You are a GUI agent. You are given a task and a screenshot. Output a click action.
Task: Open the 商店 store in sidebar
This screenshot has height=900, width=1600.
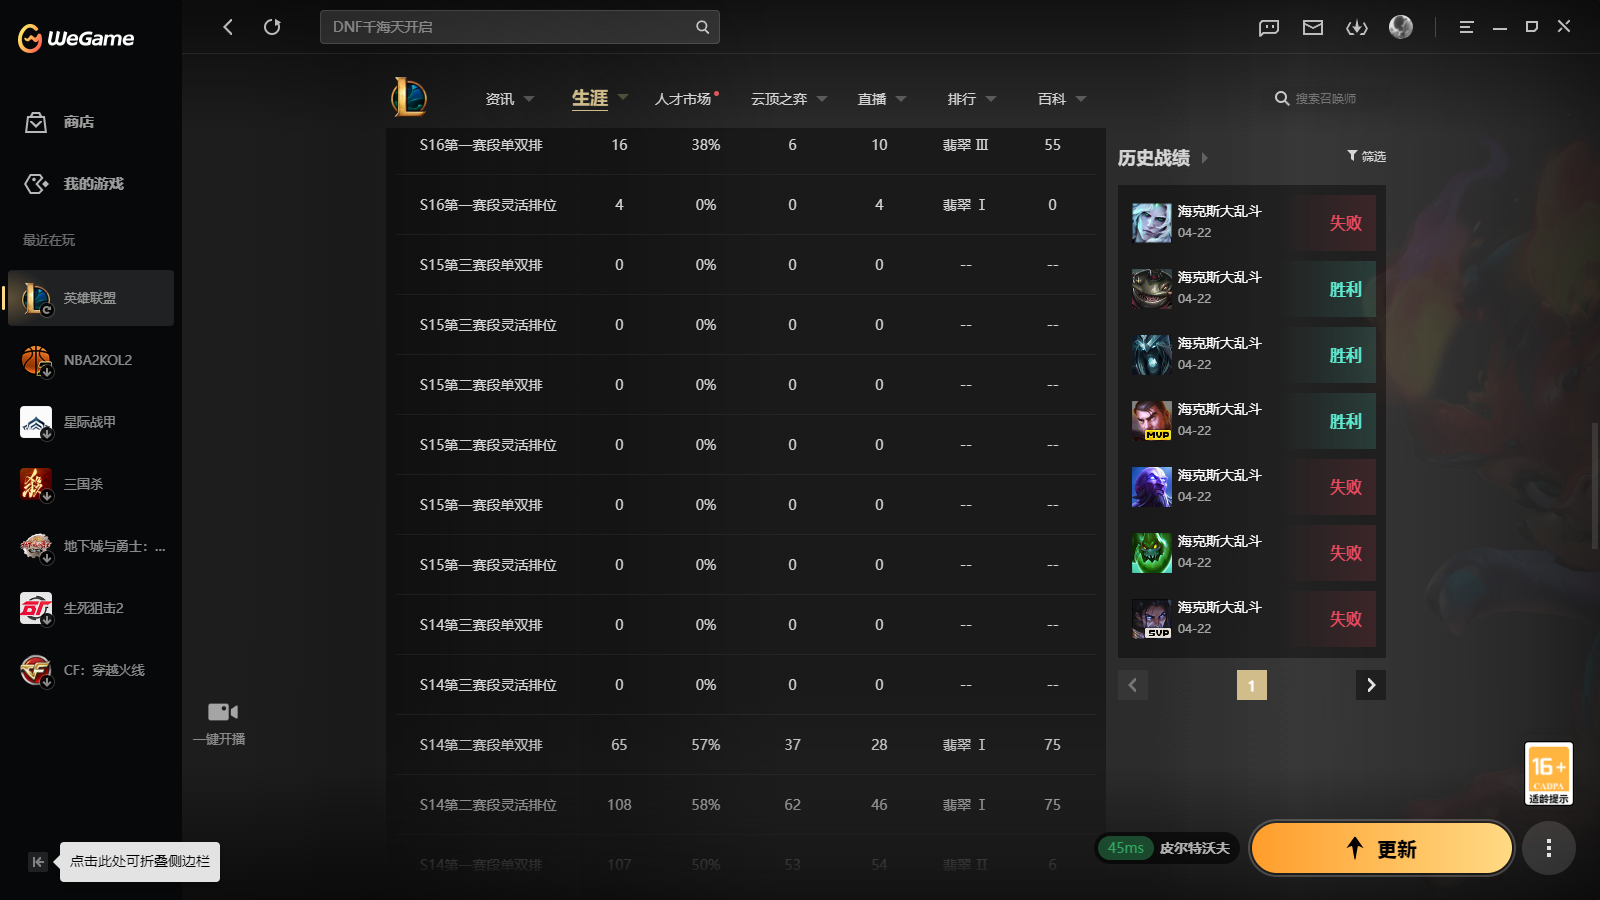pos(78,122)
